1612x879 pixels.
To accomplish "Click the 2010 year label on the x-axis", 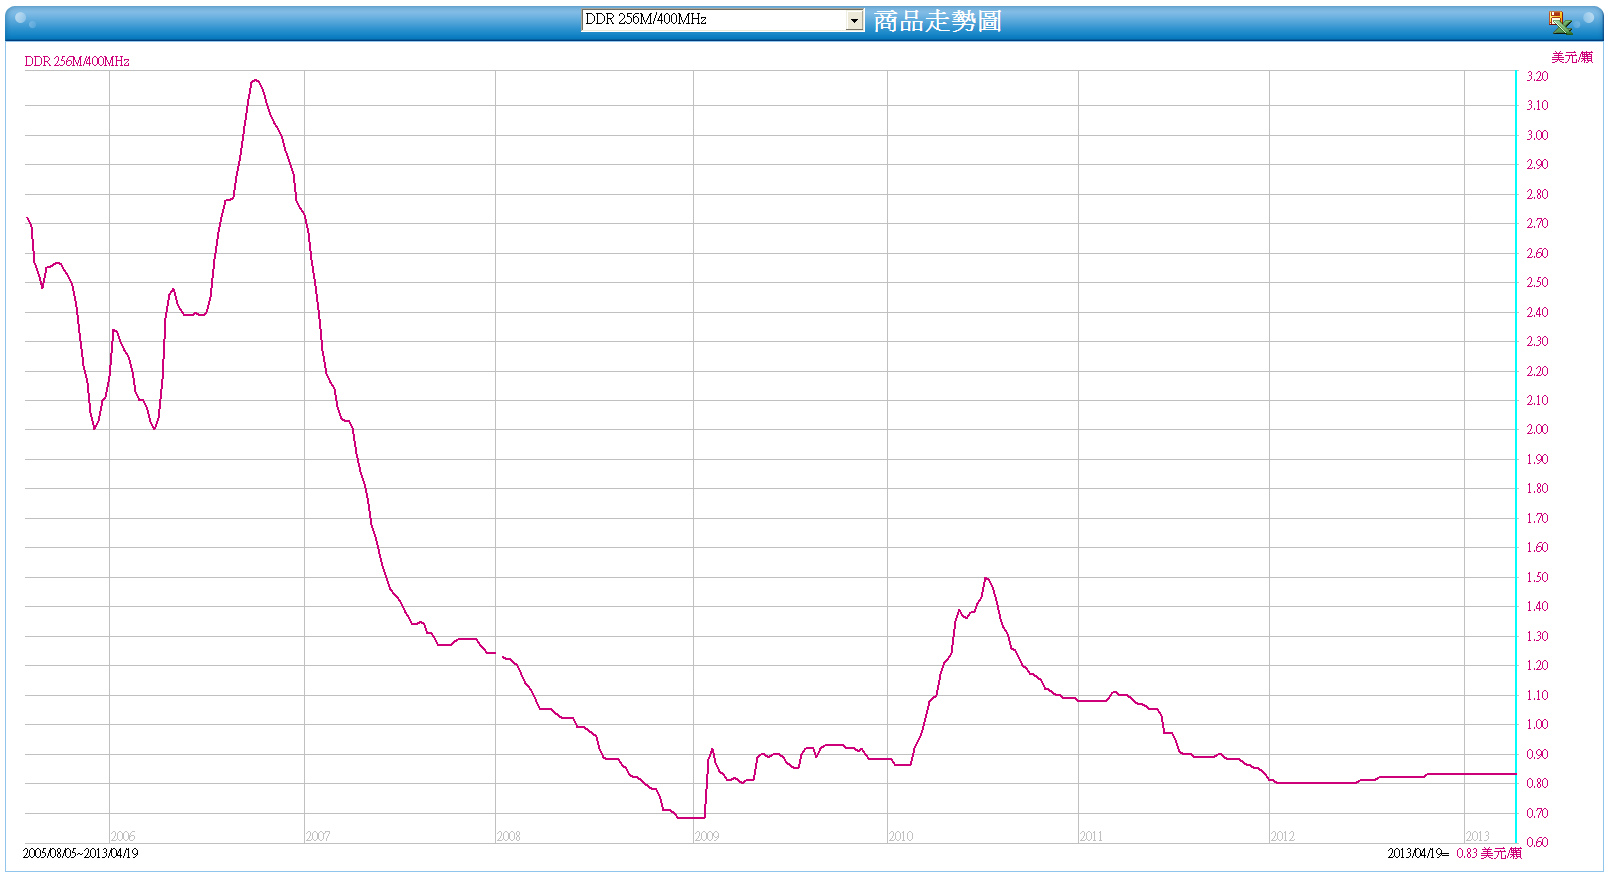I will pyautogui.click(x=901, y=836).
